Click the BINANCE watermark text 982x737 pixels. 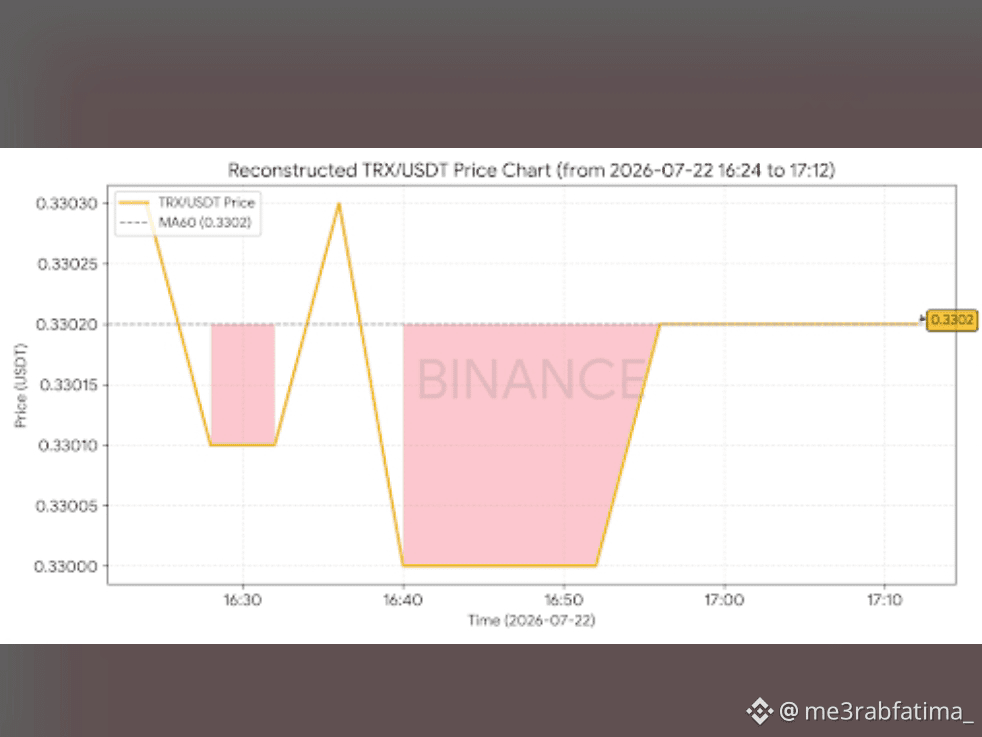coord(531,379)
